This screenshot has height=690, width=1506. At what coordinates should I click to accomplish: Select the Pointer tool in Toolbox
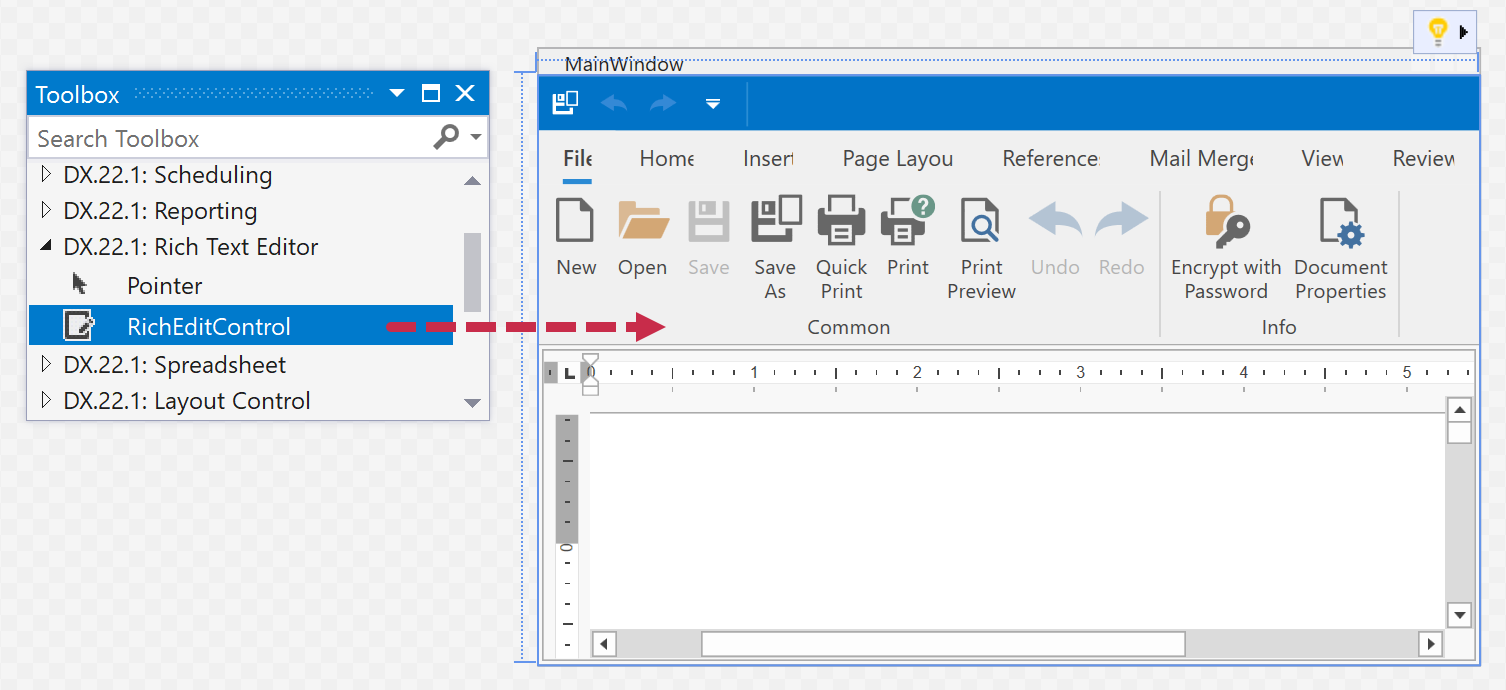[x=164, y=286]
